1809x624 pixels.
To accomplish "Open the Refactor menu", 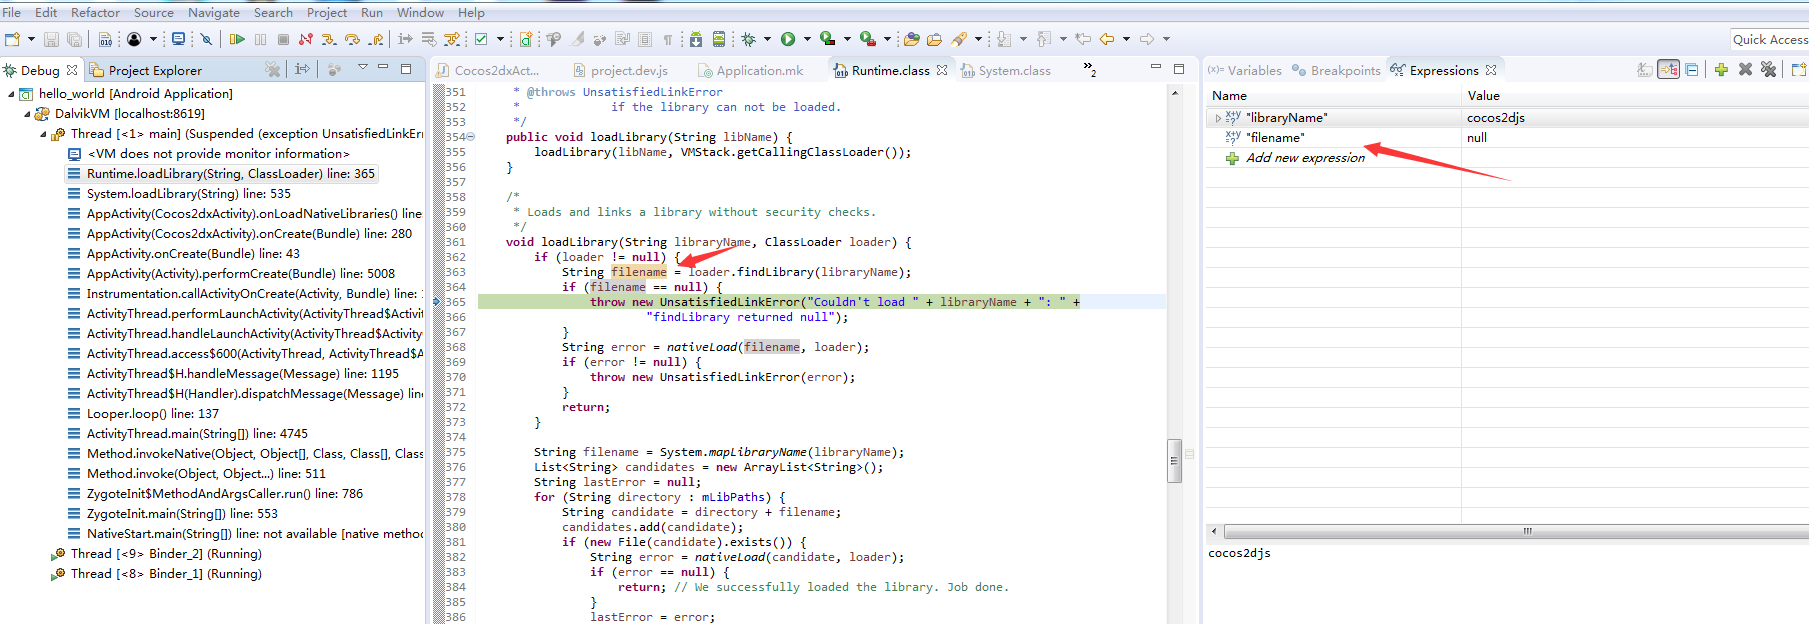I will [95, 12].
